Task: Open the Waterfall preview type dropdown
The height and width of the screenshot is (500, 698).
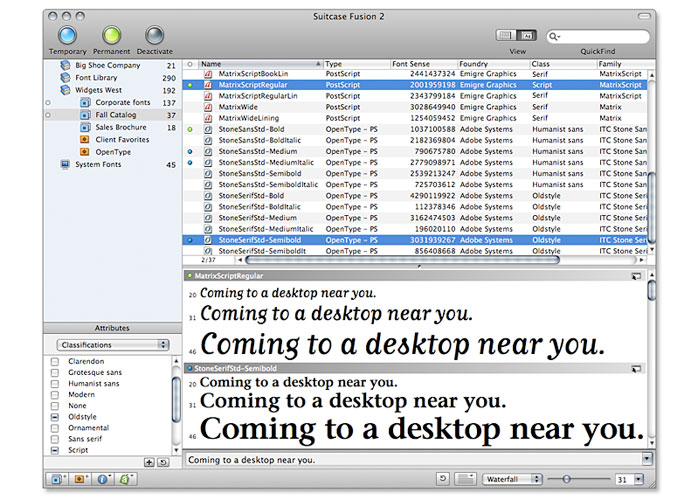Action: pyautogui.click(x=512, y=480)
